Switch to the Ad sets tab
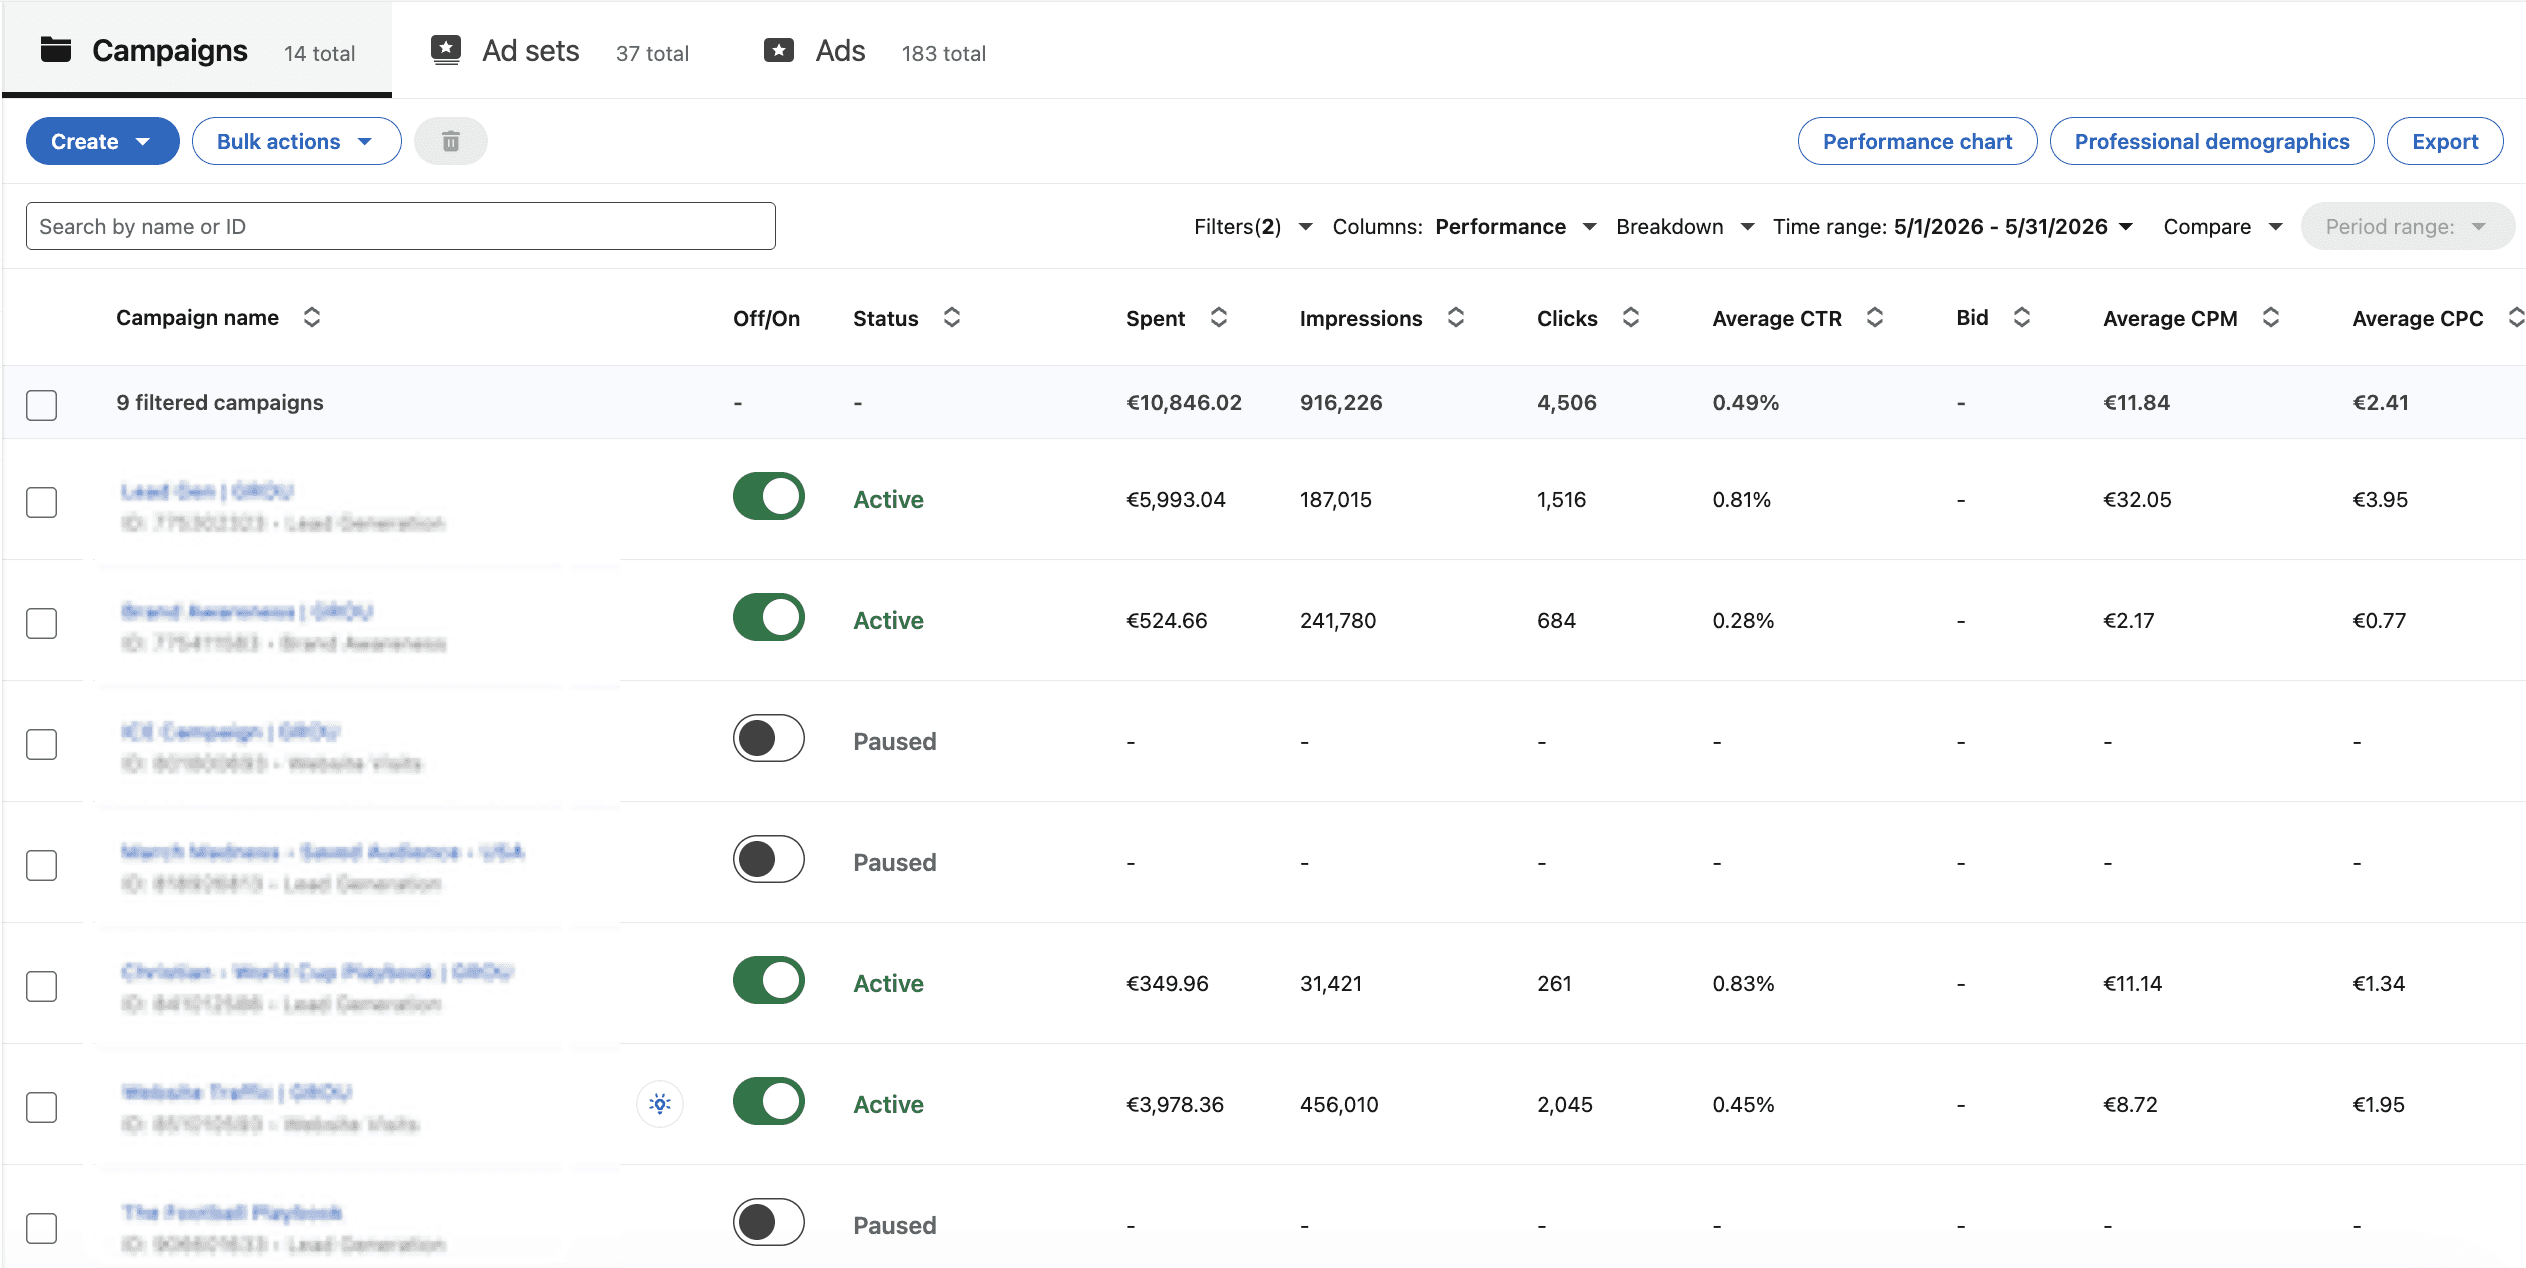 (x=559, y=50)
